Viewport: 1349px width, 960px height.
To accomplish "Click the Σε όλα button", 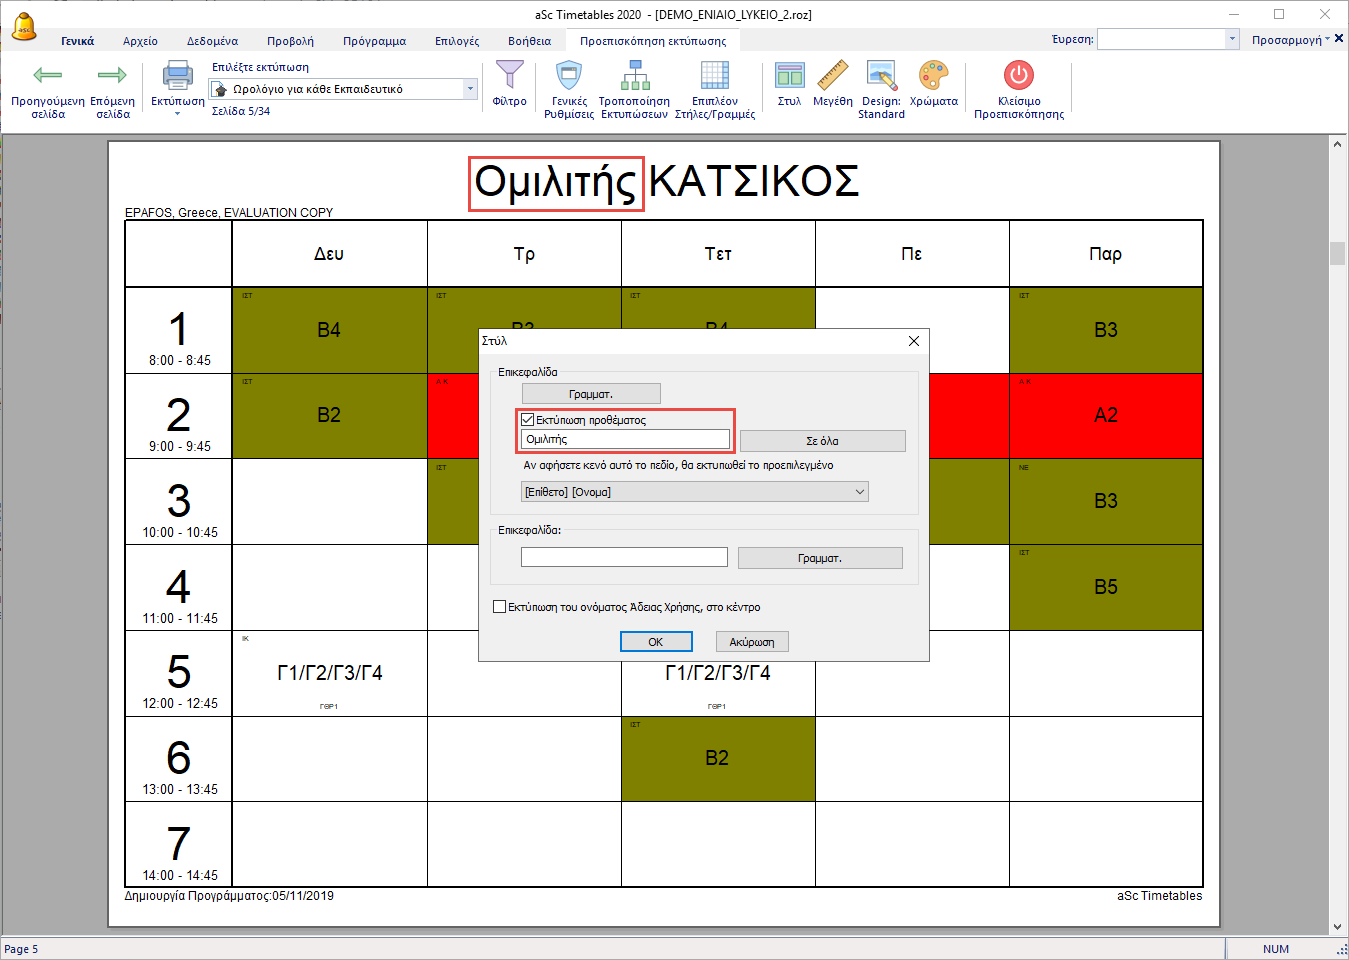I will (822, 441).
